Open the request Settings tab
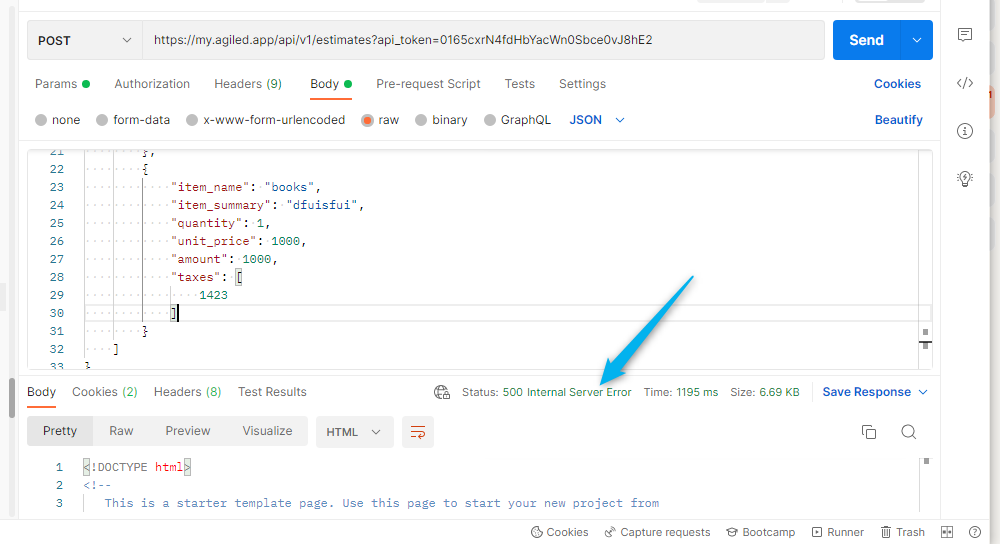1000x544 pixels. pos(582,84)
